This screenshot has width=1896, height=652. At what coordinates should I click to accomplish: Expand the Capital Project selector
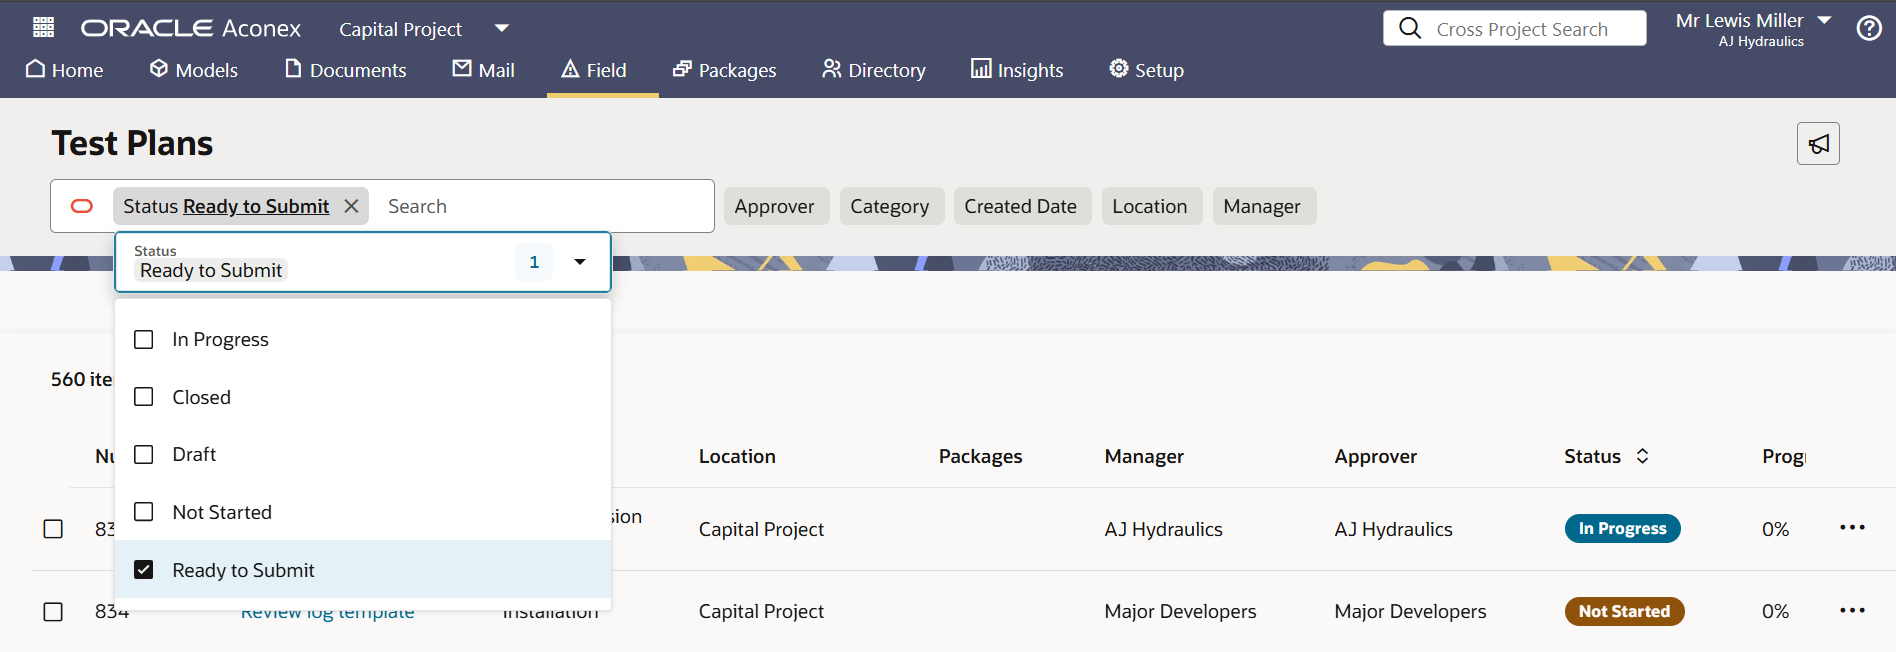click(502, 28)
